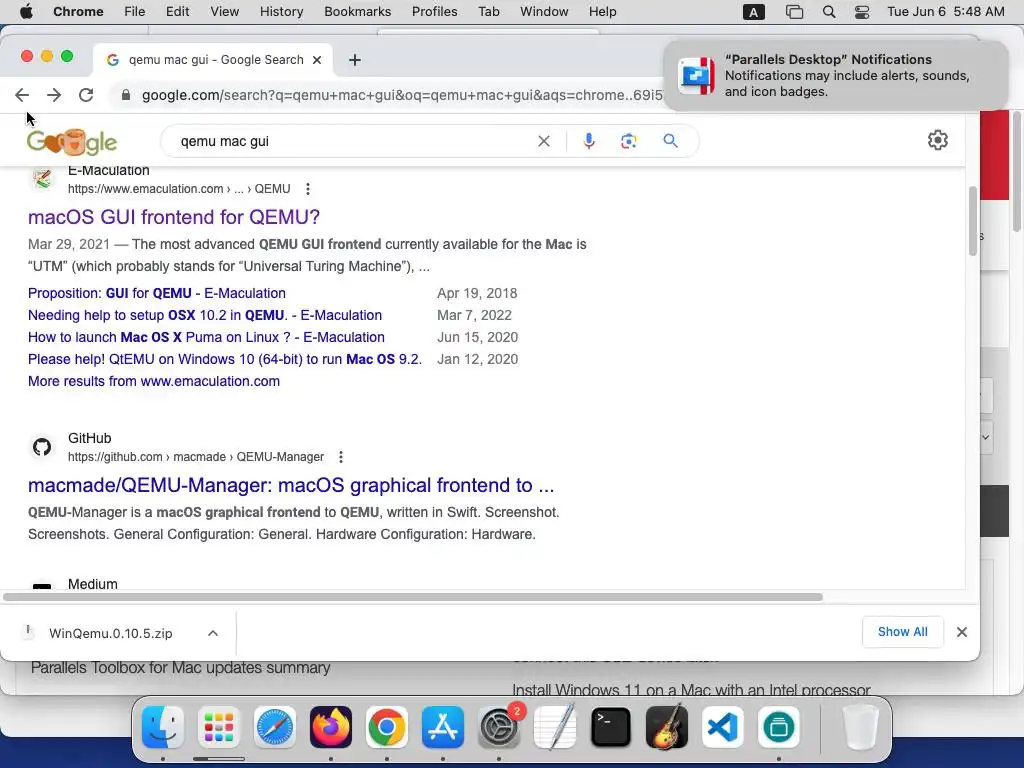This screenshot has height=768, width=1024.
Task: Open the Profiles menu
Action: [x=434, y=12]
